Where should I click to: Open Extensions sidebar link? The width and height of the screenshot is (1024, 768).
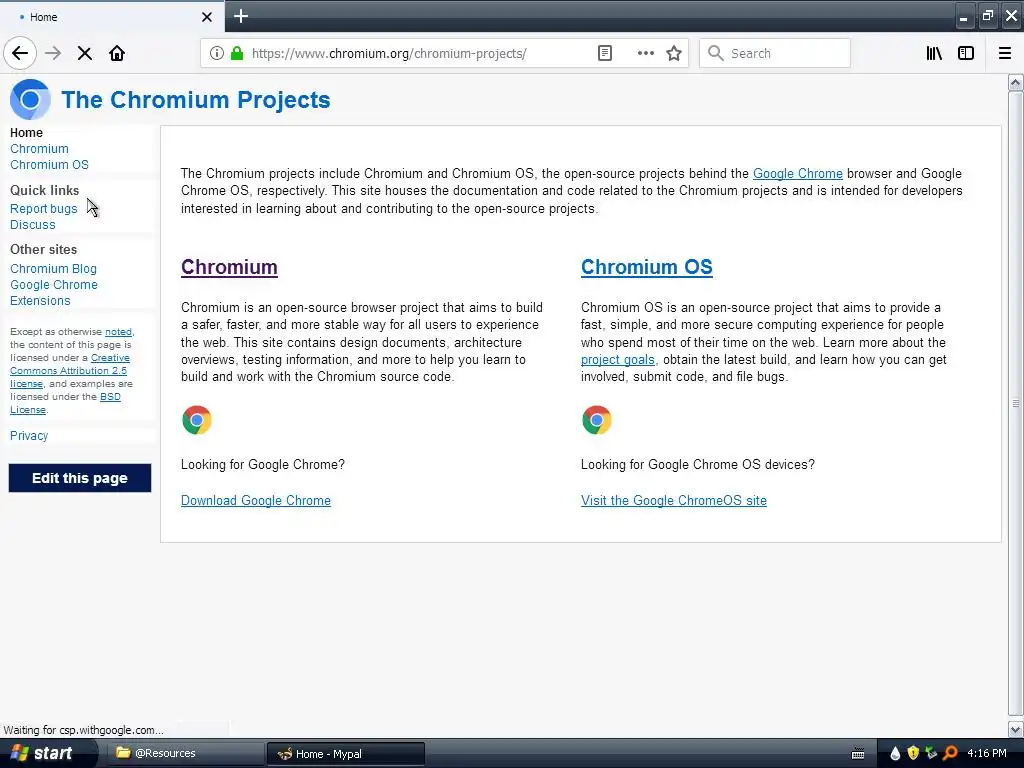pos(40,300)
